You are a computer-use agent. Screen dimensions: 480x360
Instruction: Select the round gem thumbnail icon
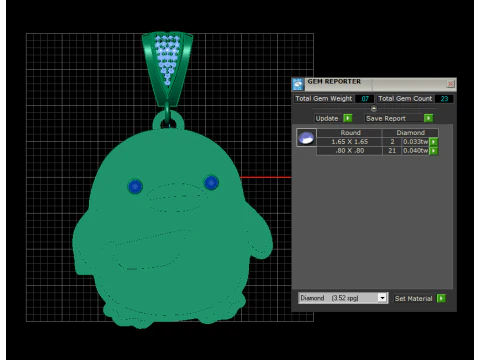point(306,138)
